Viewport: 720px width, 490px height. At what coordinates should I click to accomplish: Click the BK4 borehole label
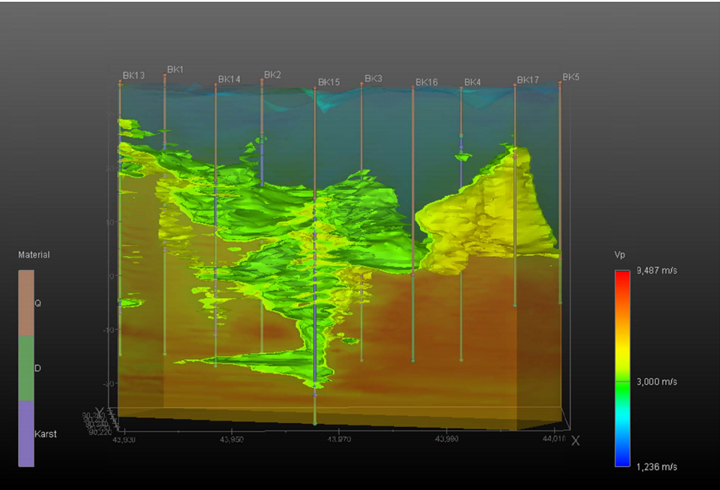coord(472,82)
